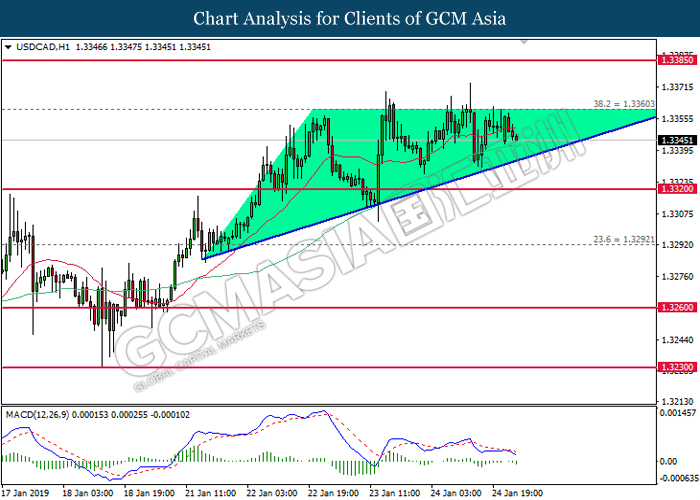Viewport: 700px width, 500px height.
Task: Click the USDCAD,H1 symbol label
Action: pos(43,47)
